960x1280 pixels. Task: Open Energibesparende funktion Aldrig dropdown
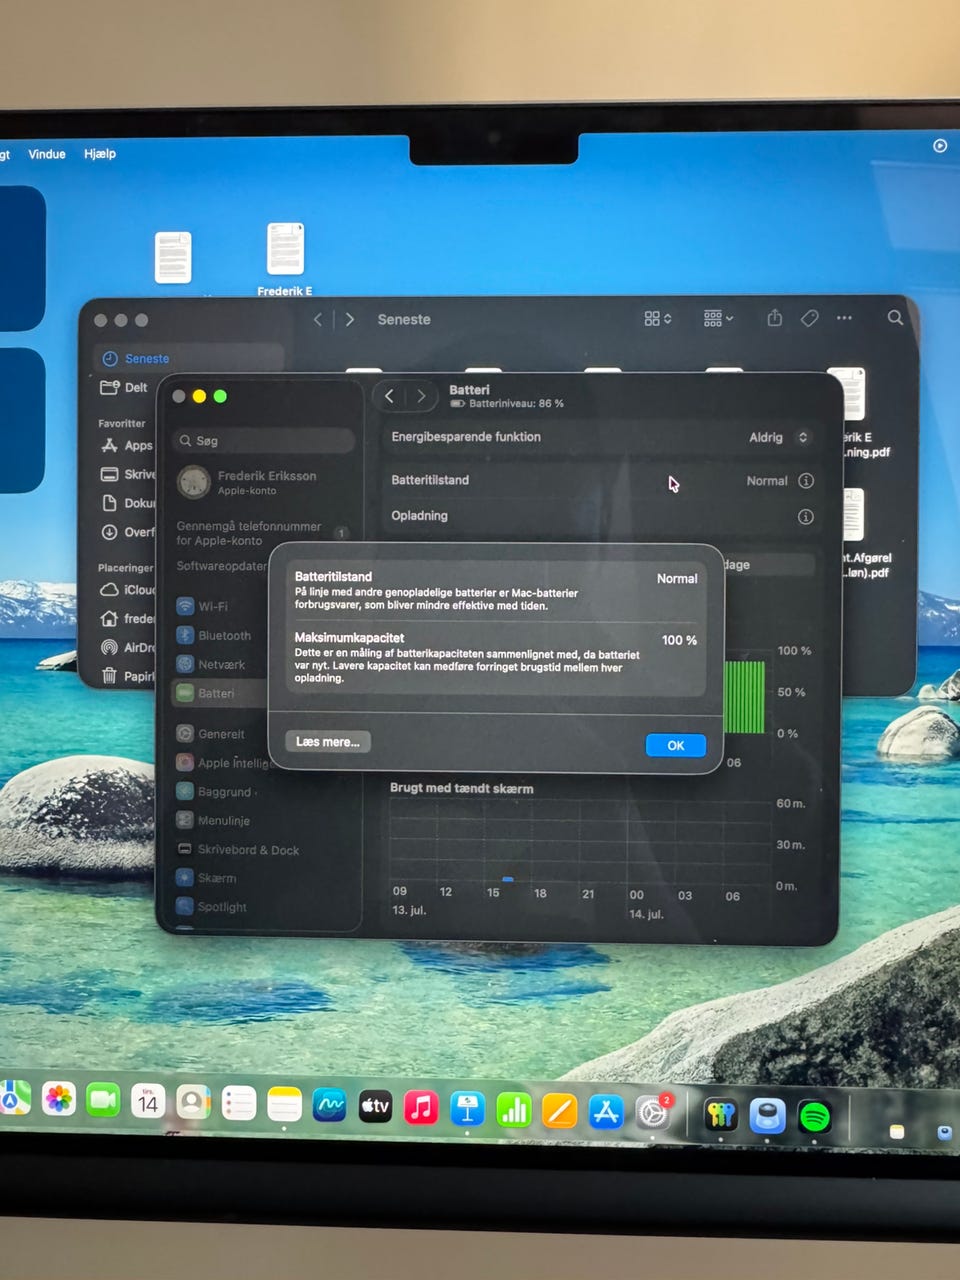779,437
